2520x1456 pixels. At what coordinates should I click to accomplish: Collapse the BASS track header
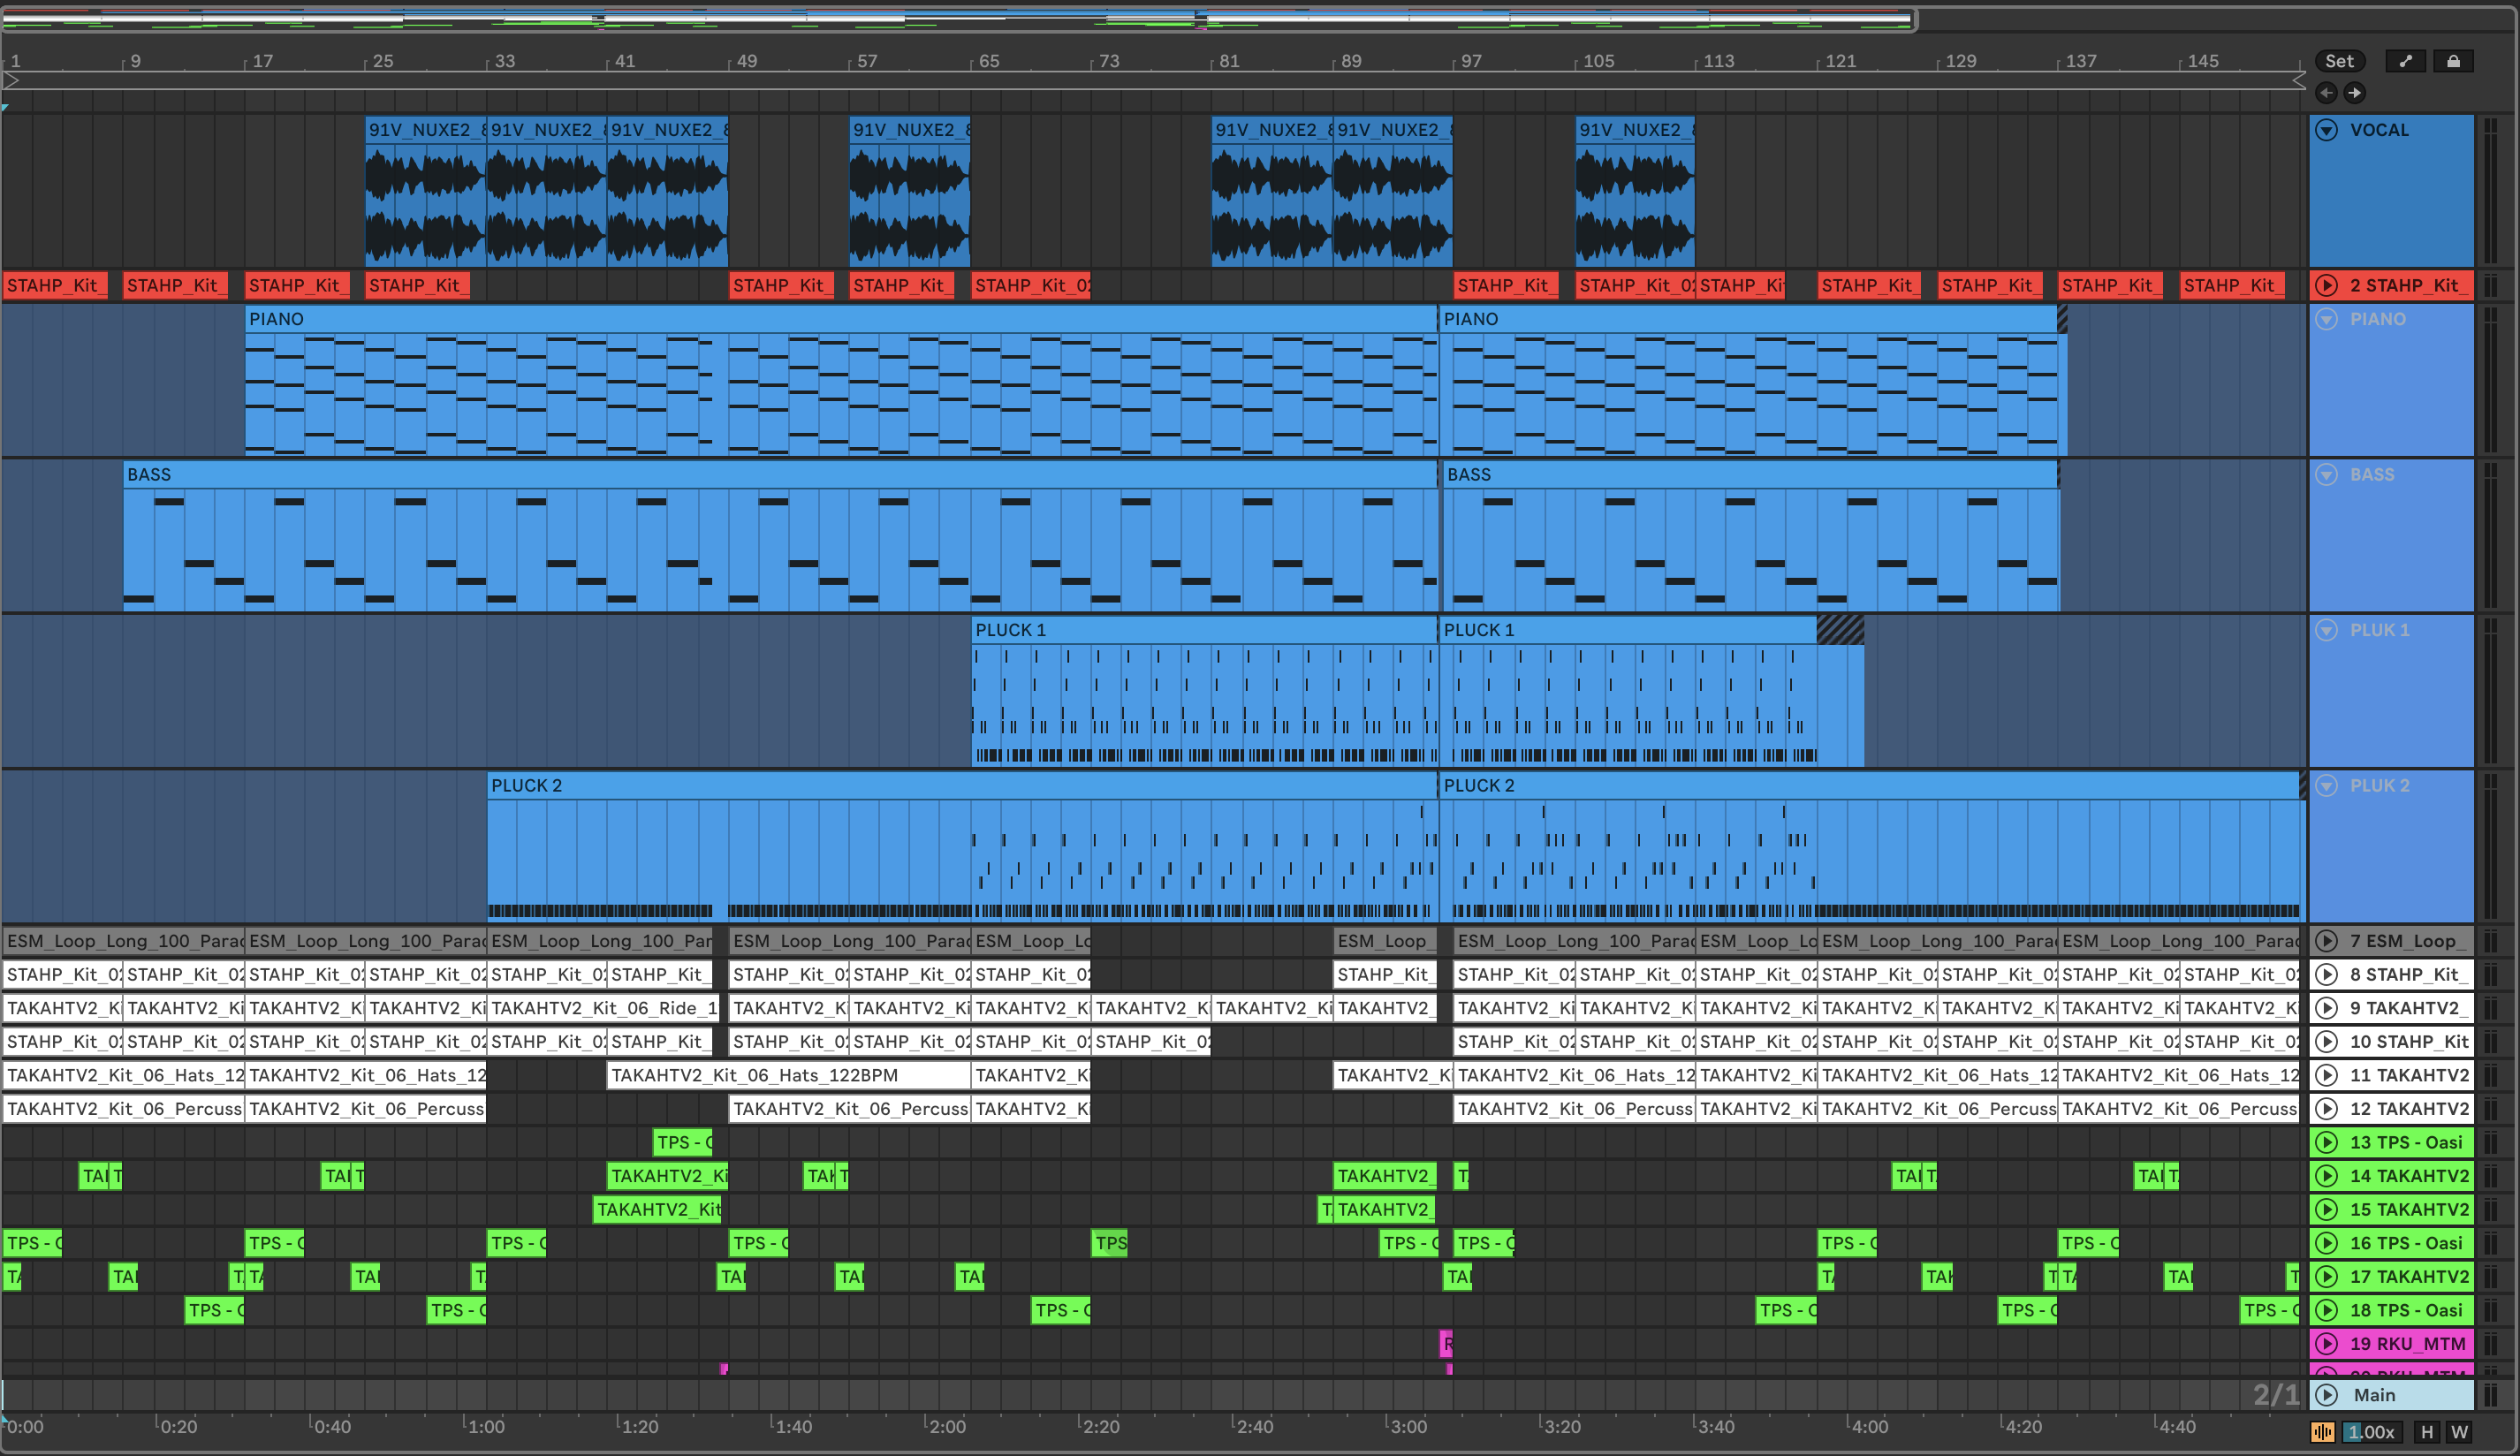pyautogui.click(x=2327, y=475)
